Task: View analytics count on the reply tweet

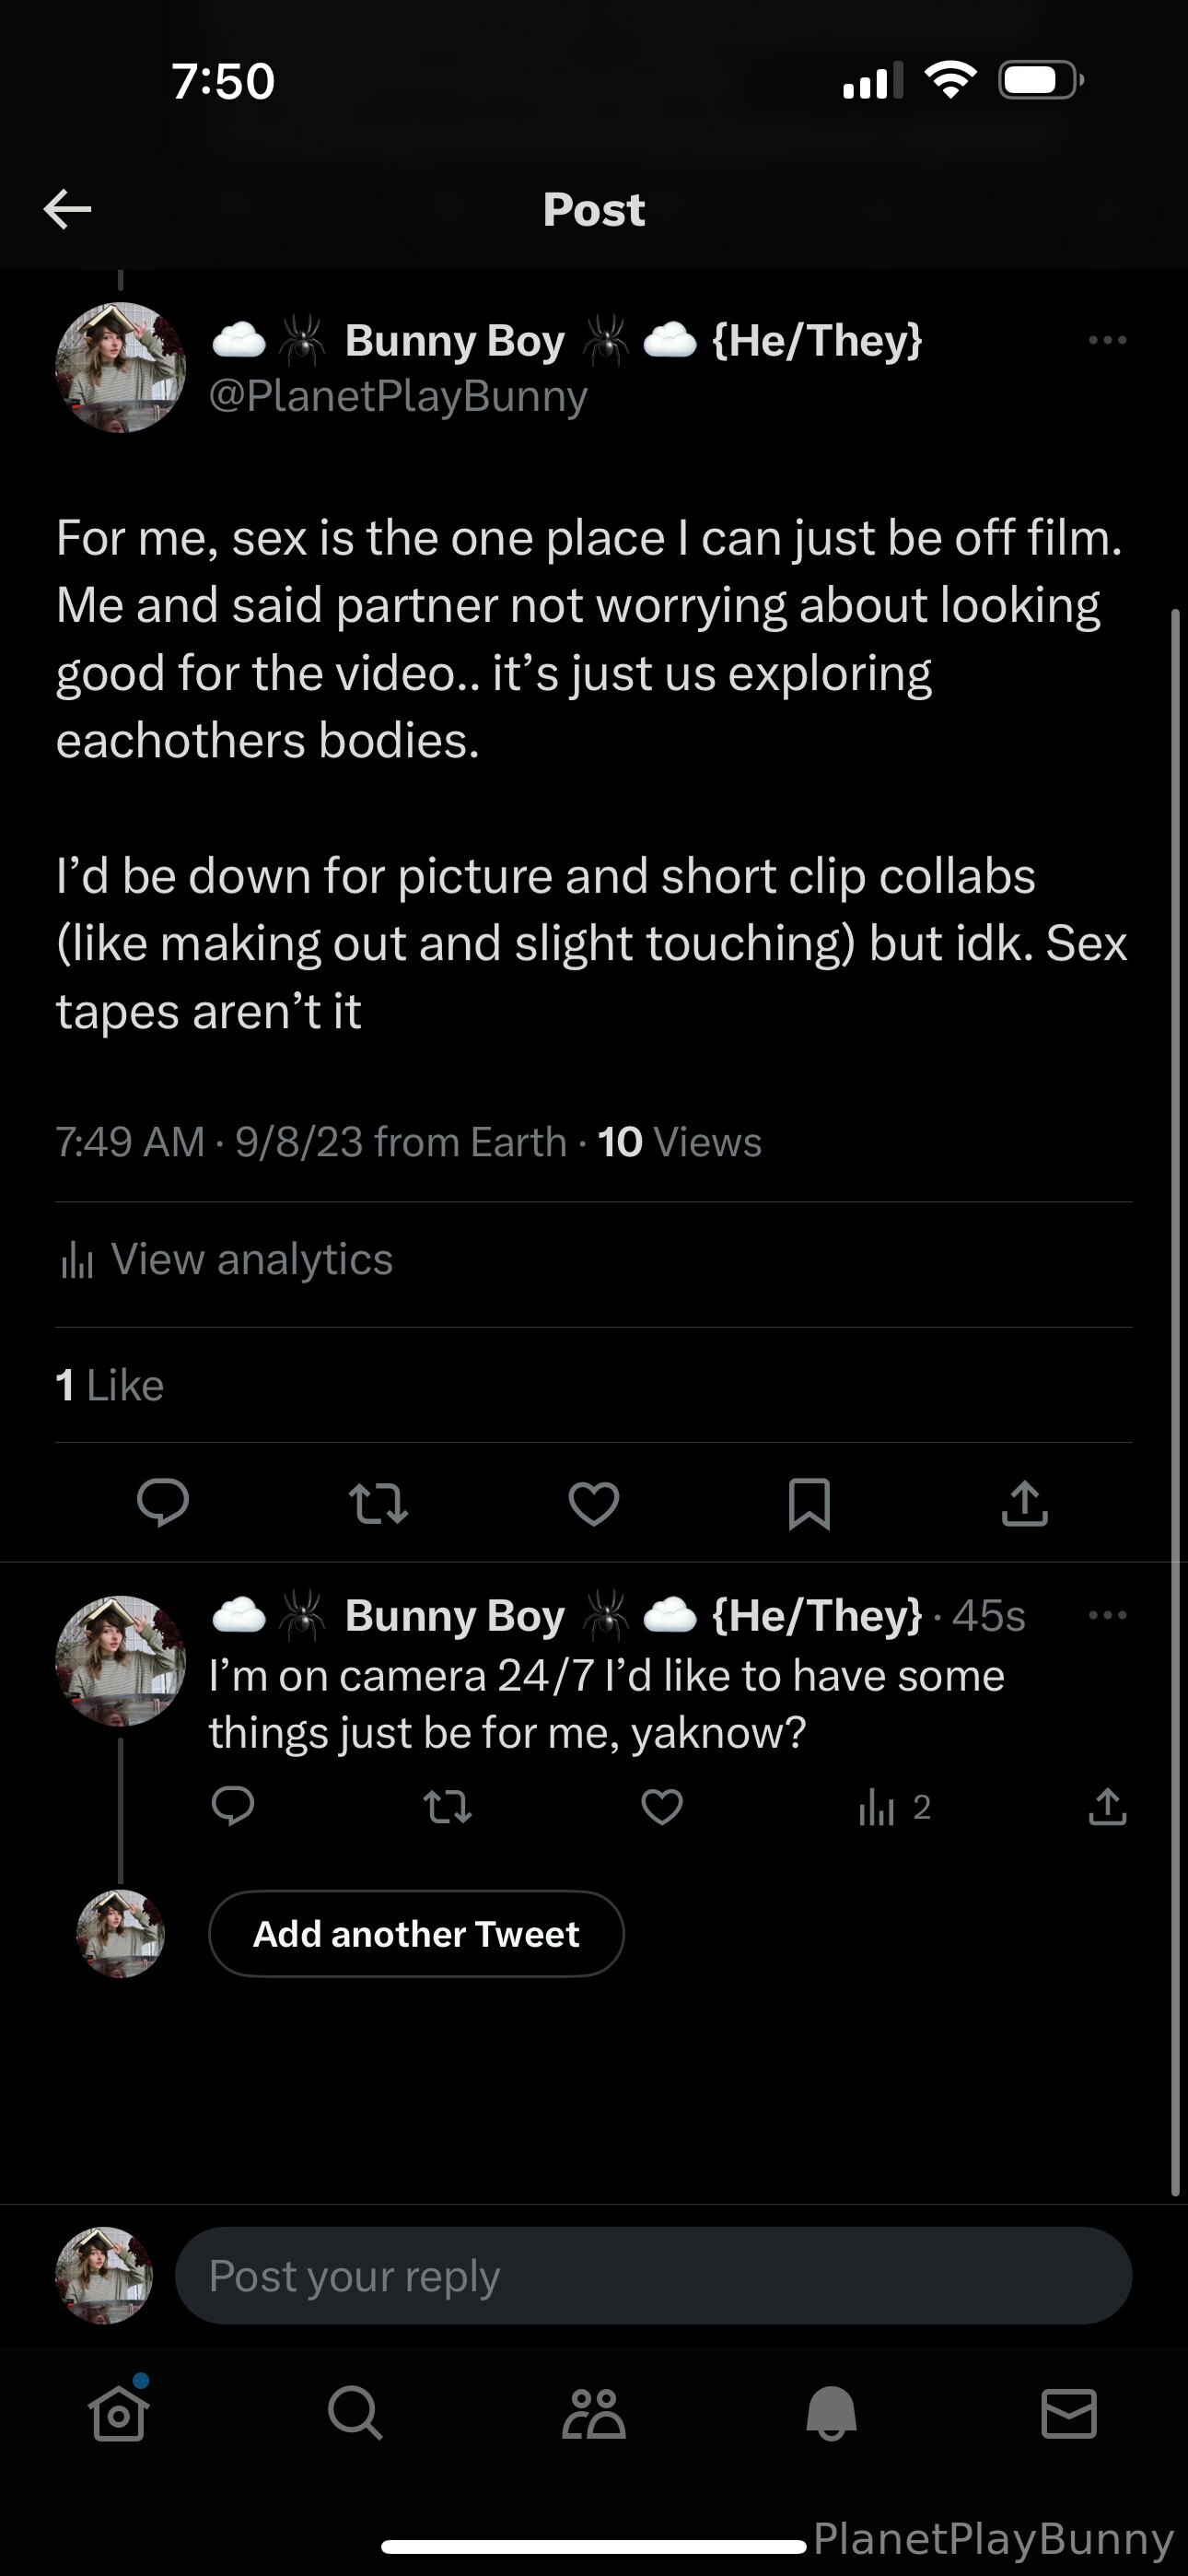Action: coord(894,1807)
